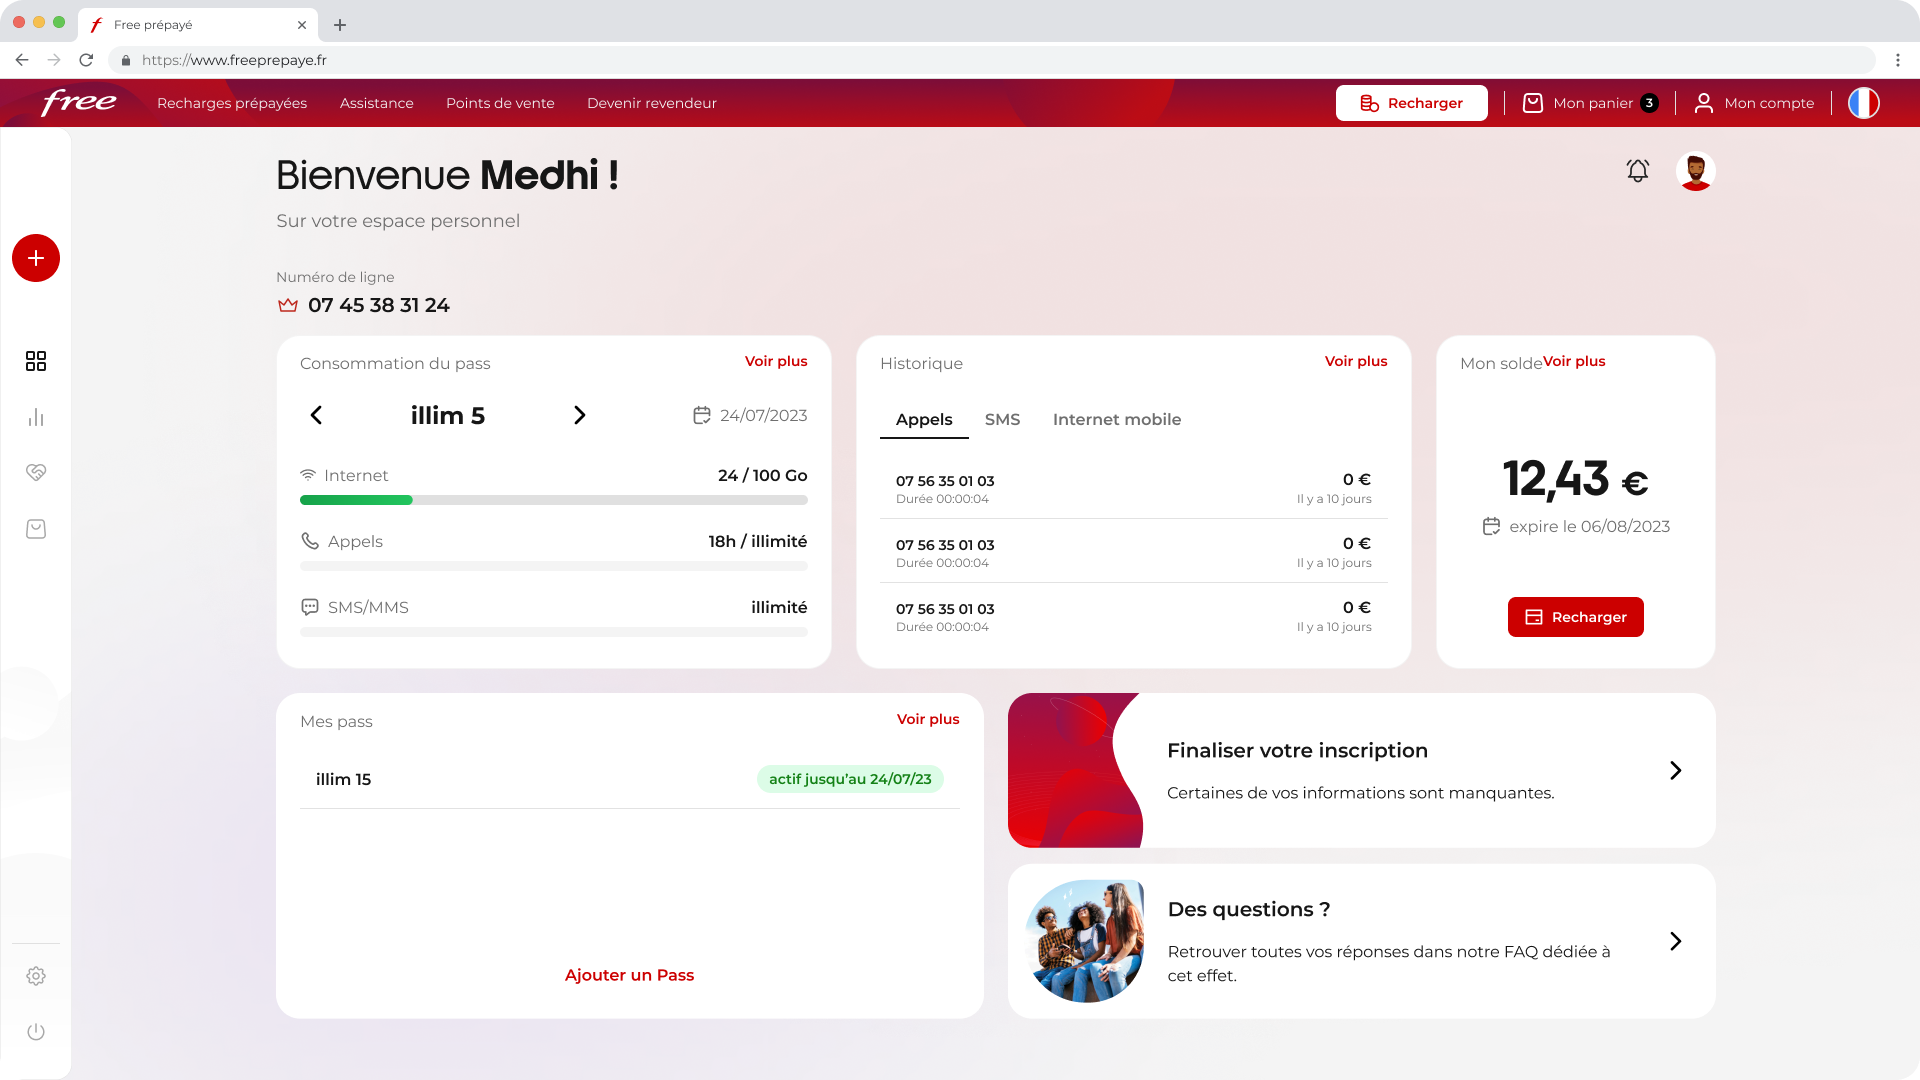Click the red plus button in sidebar

click(x=36, y=258)
